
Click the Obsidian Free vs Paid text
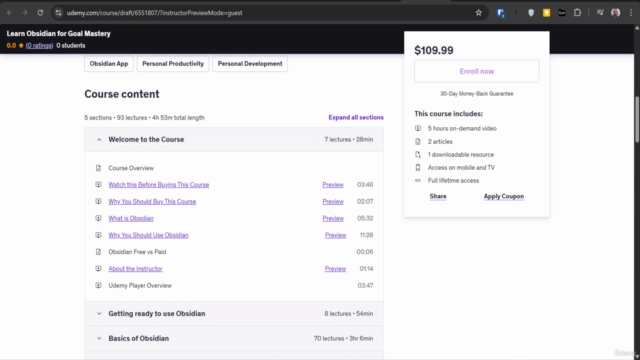click(137, 252)
